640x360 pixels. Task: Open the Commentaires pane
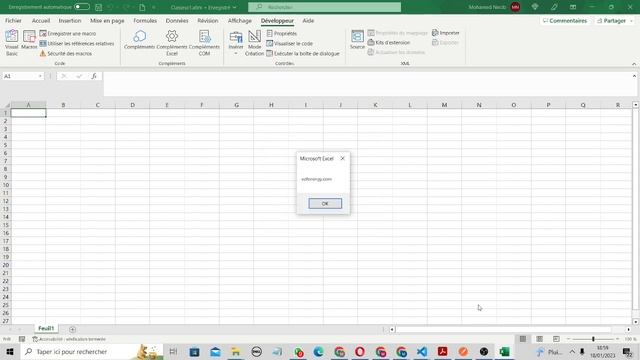coord(565,20)
